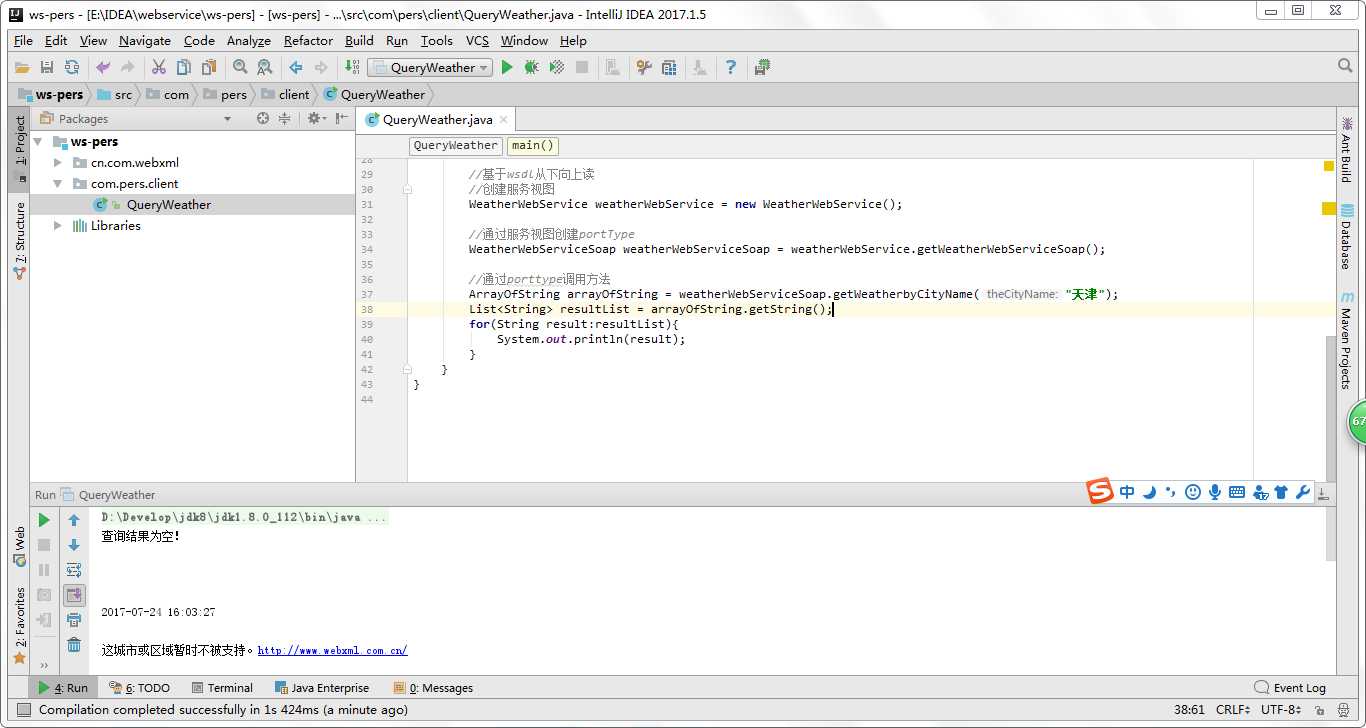
Task: Open the UTF-8 encoding dropdown
Action: (1280, 710)
